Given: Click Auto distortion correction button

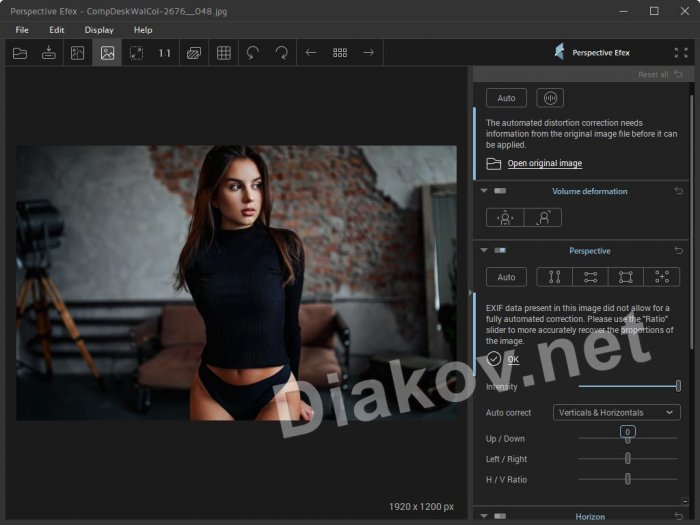Looking at the screenshot, I should 506,98.
